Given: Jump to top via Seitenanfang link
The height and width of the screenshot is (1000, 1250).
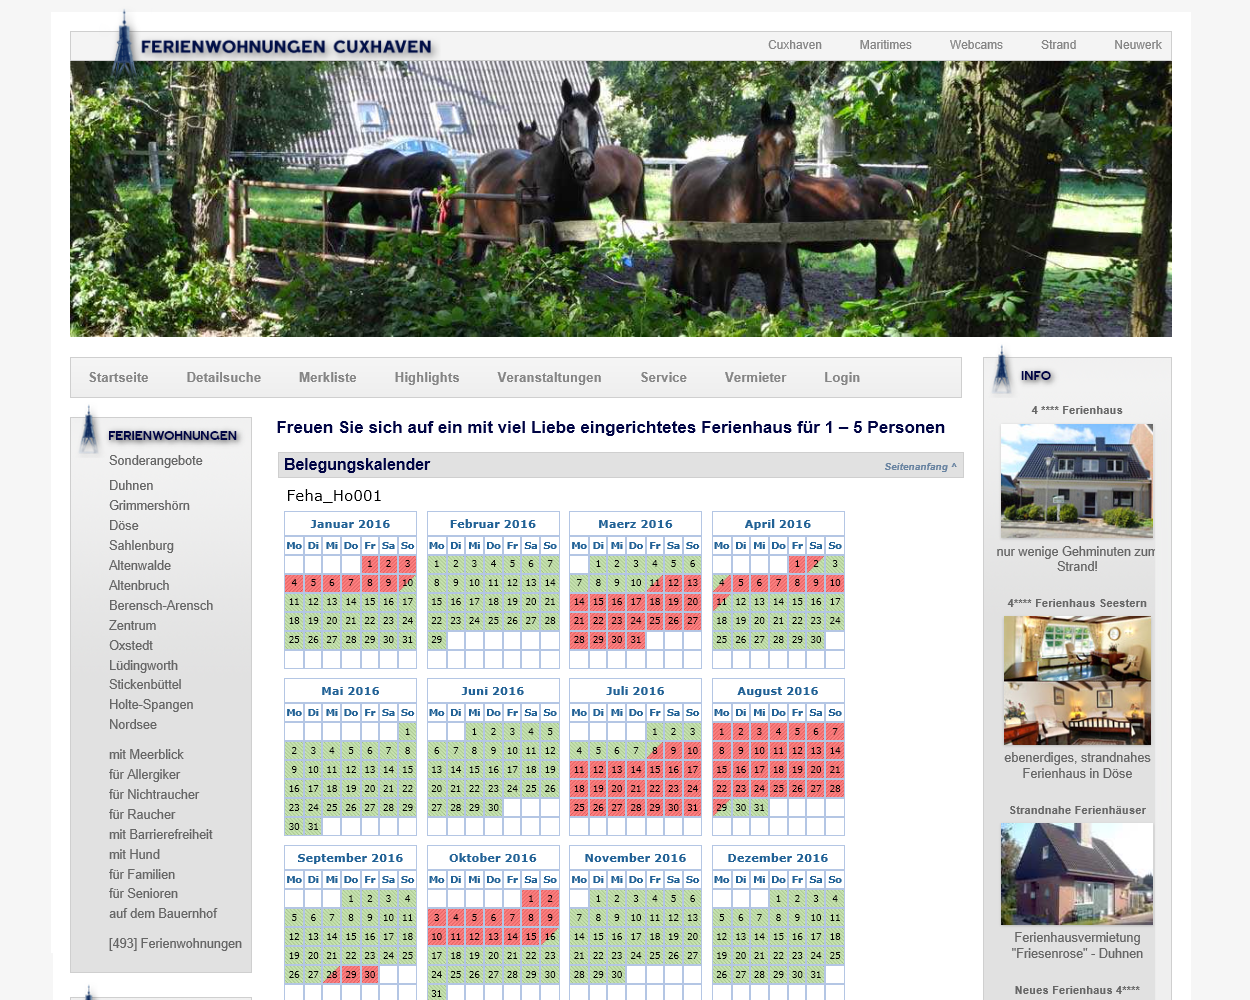Looking at the screenshot, I should [919, 467].
